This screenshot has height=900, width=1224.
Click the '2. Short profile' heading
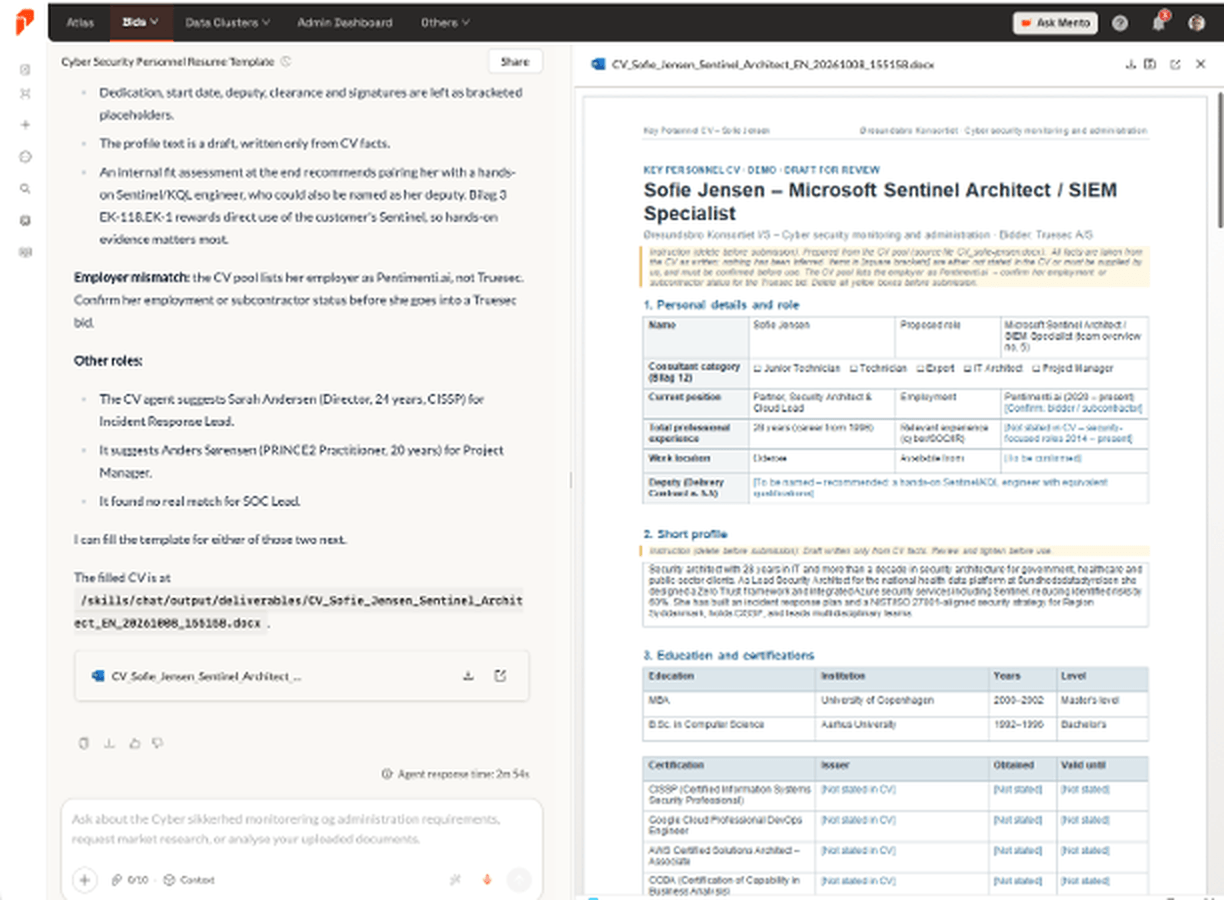(685, 534)
